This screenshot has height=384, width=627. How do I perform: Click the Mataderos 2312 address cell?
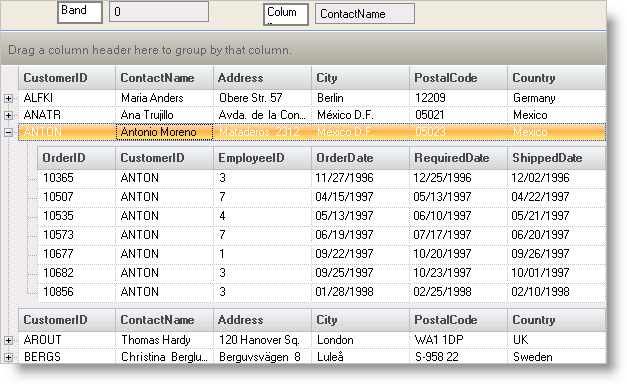(x=262, y=132)
